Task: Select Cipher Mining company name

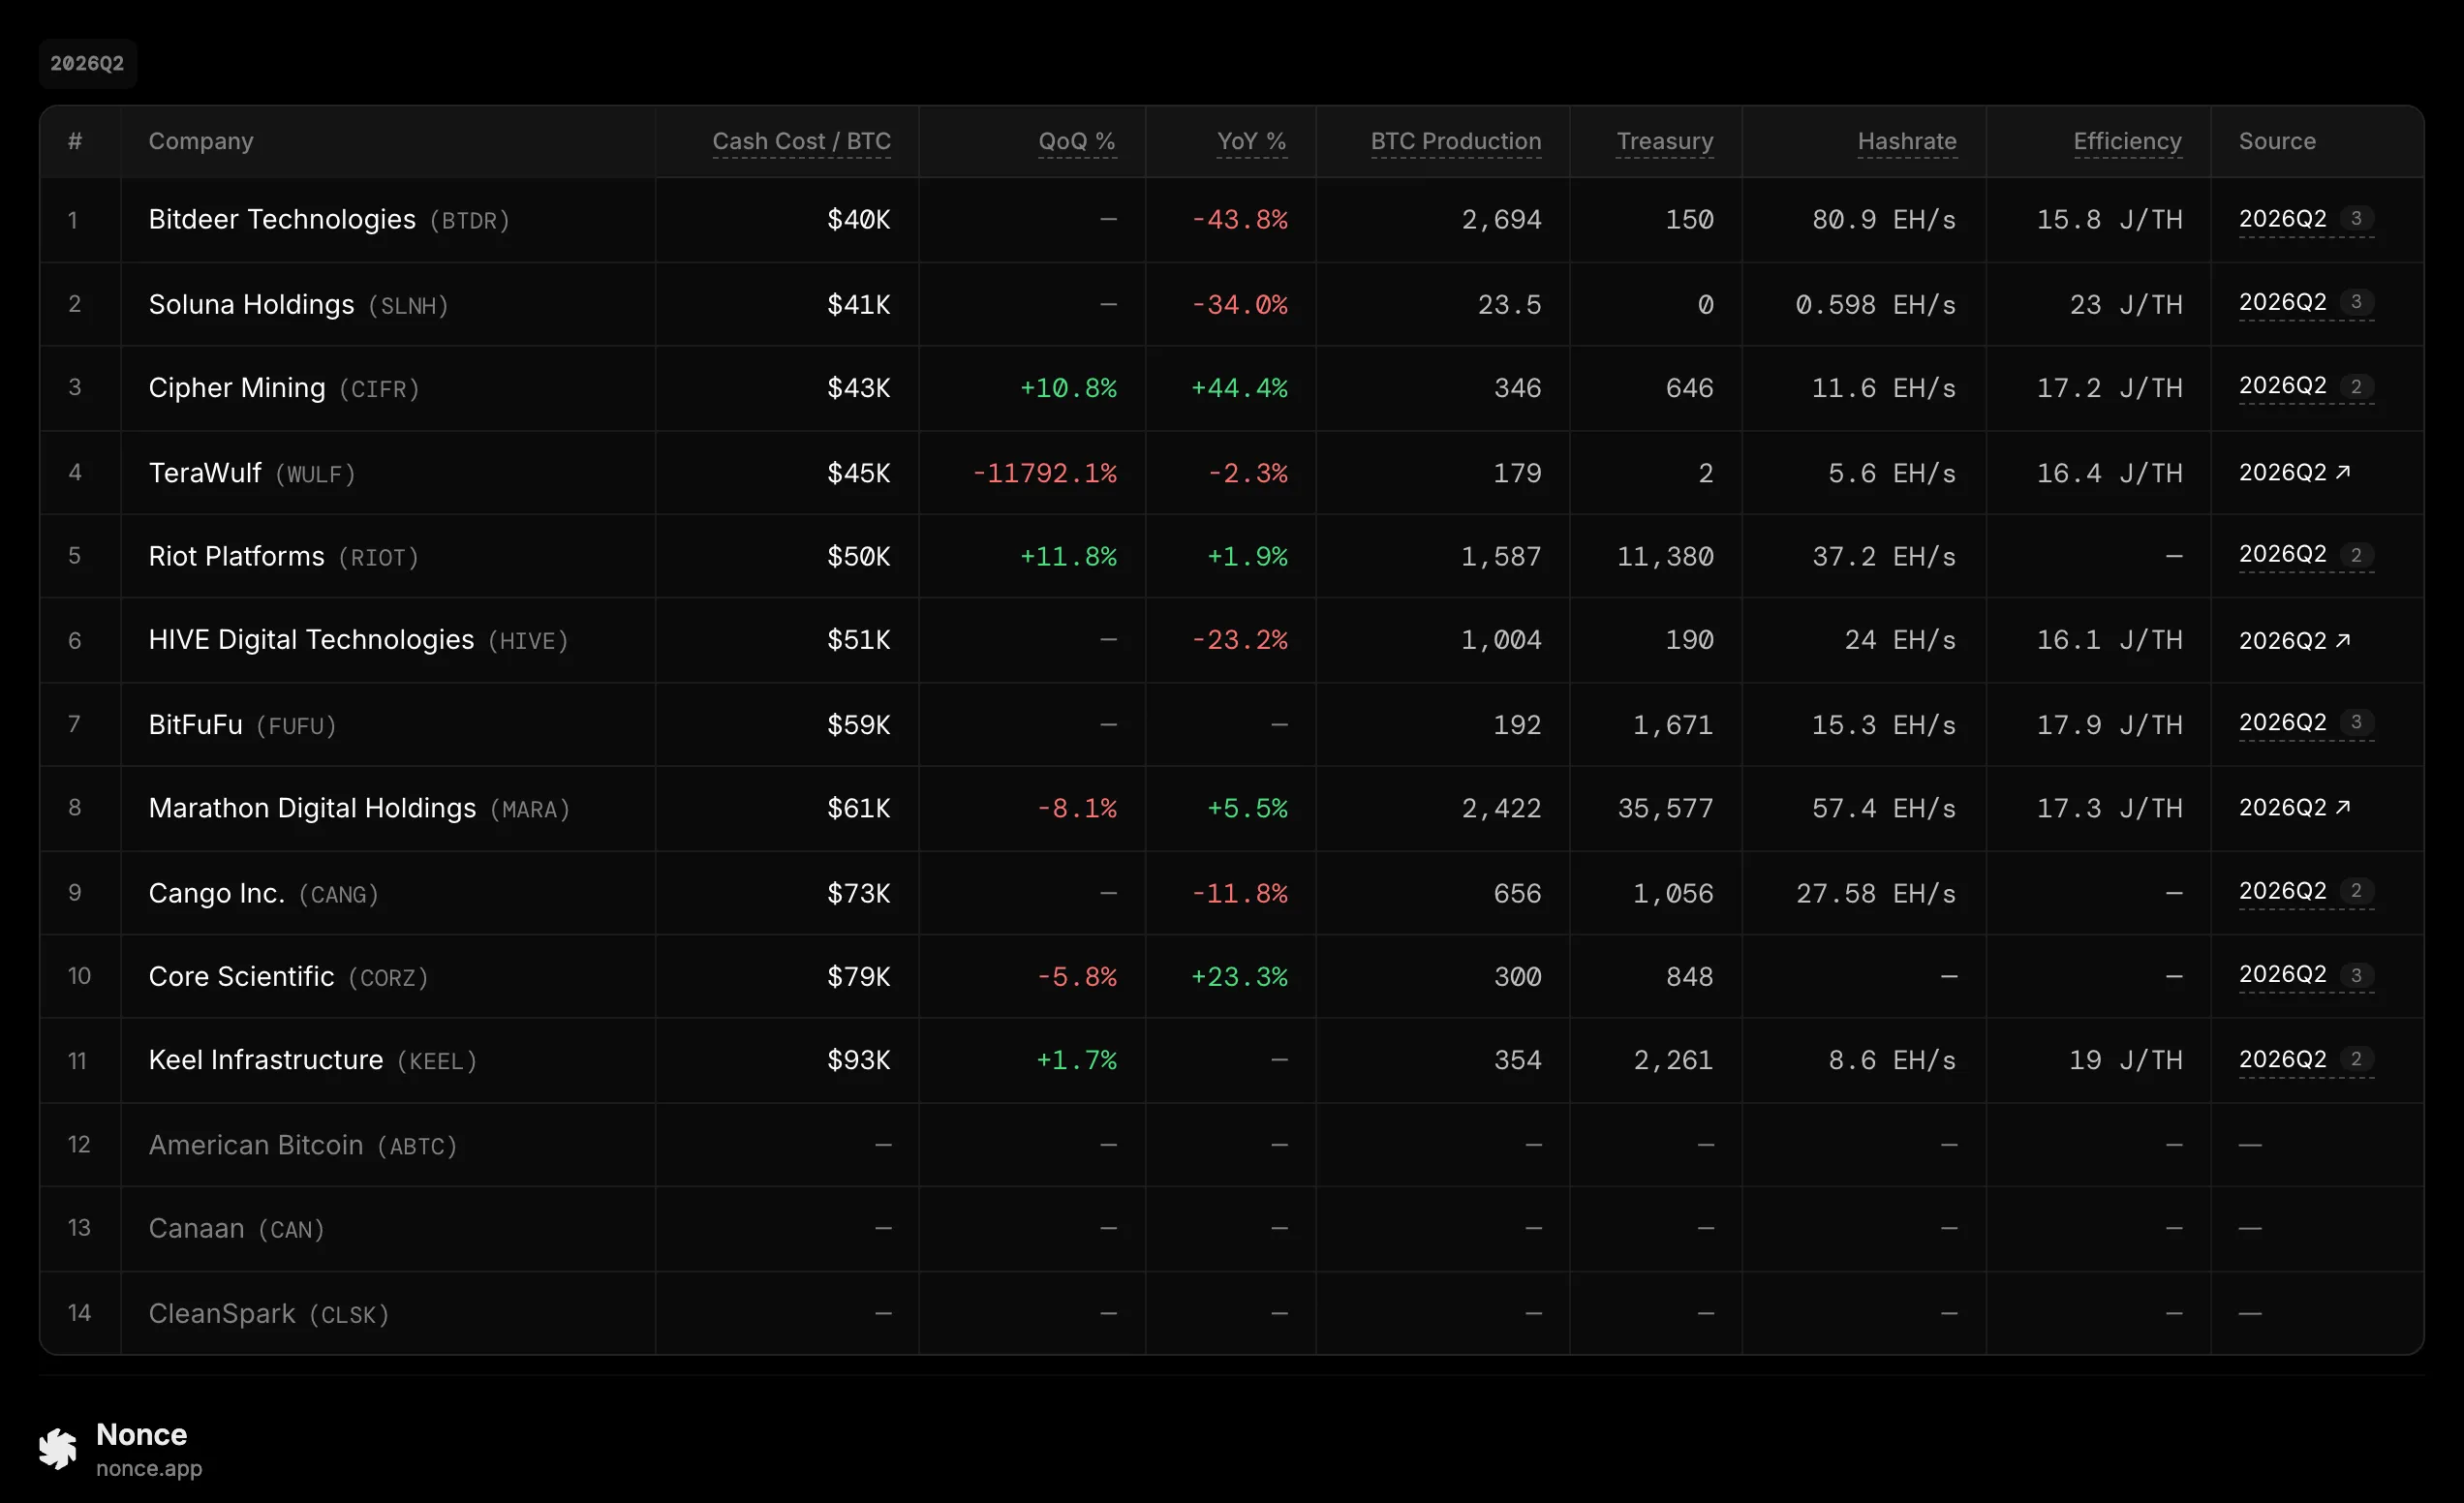Action: pyautogui.click(x=237, y=387)
